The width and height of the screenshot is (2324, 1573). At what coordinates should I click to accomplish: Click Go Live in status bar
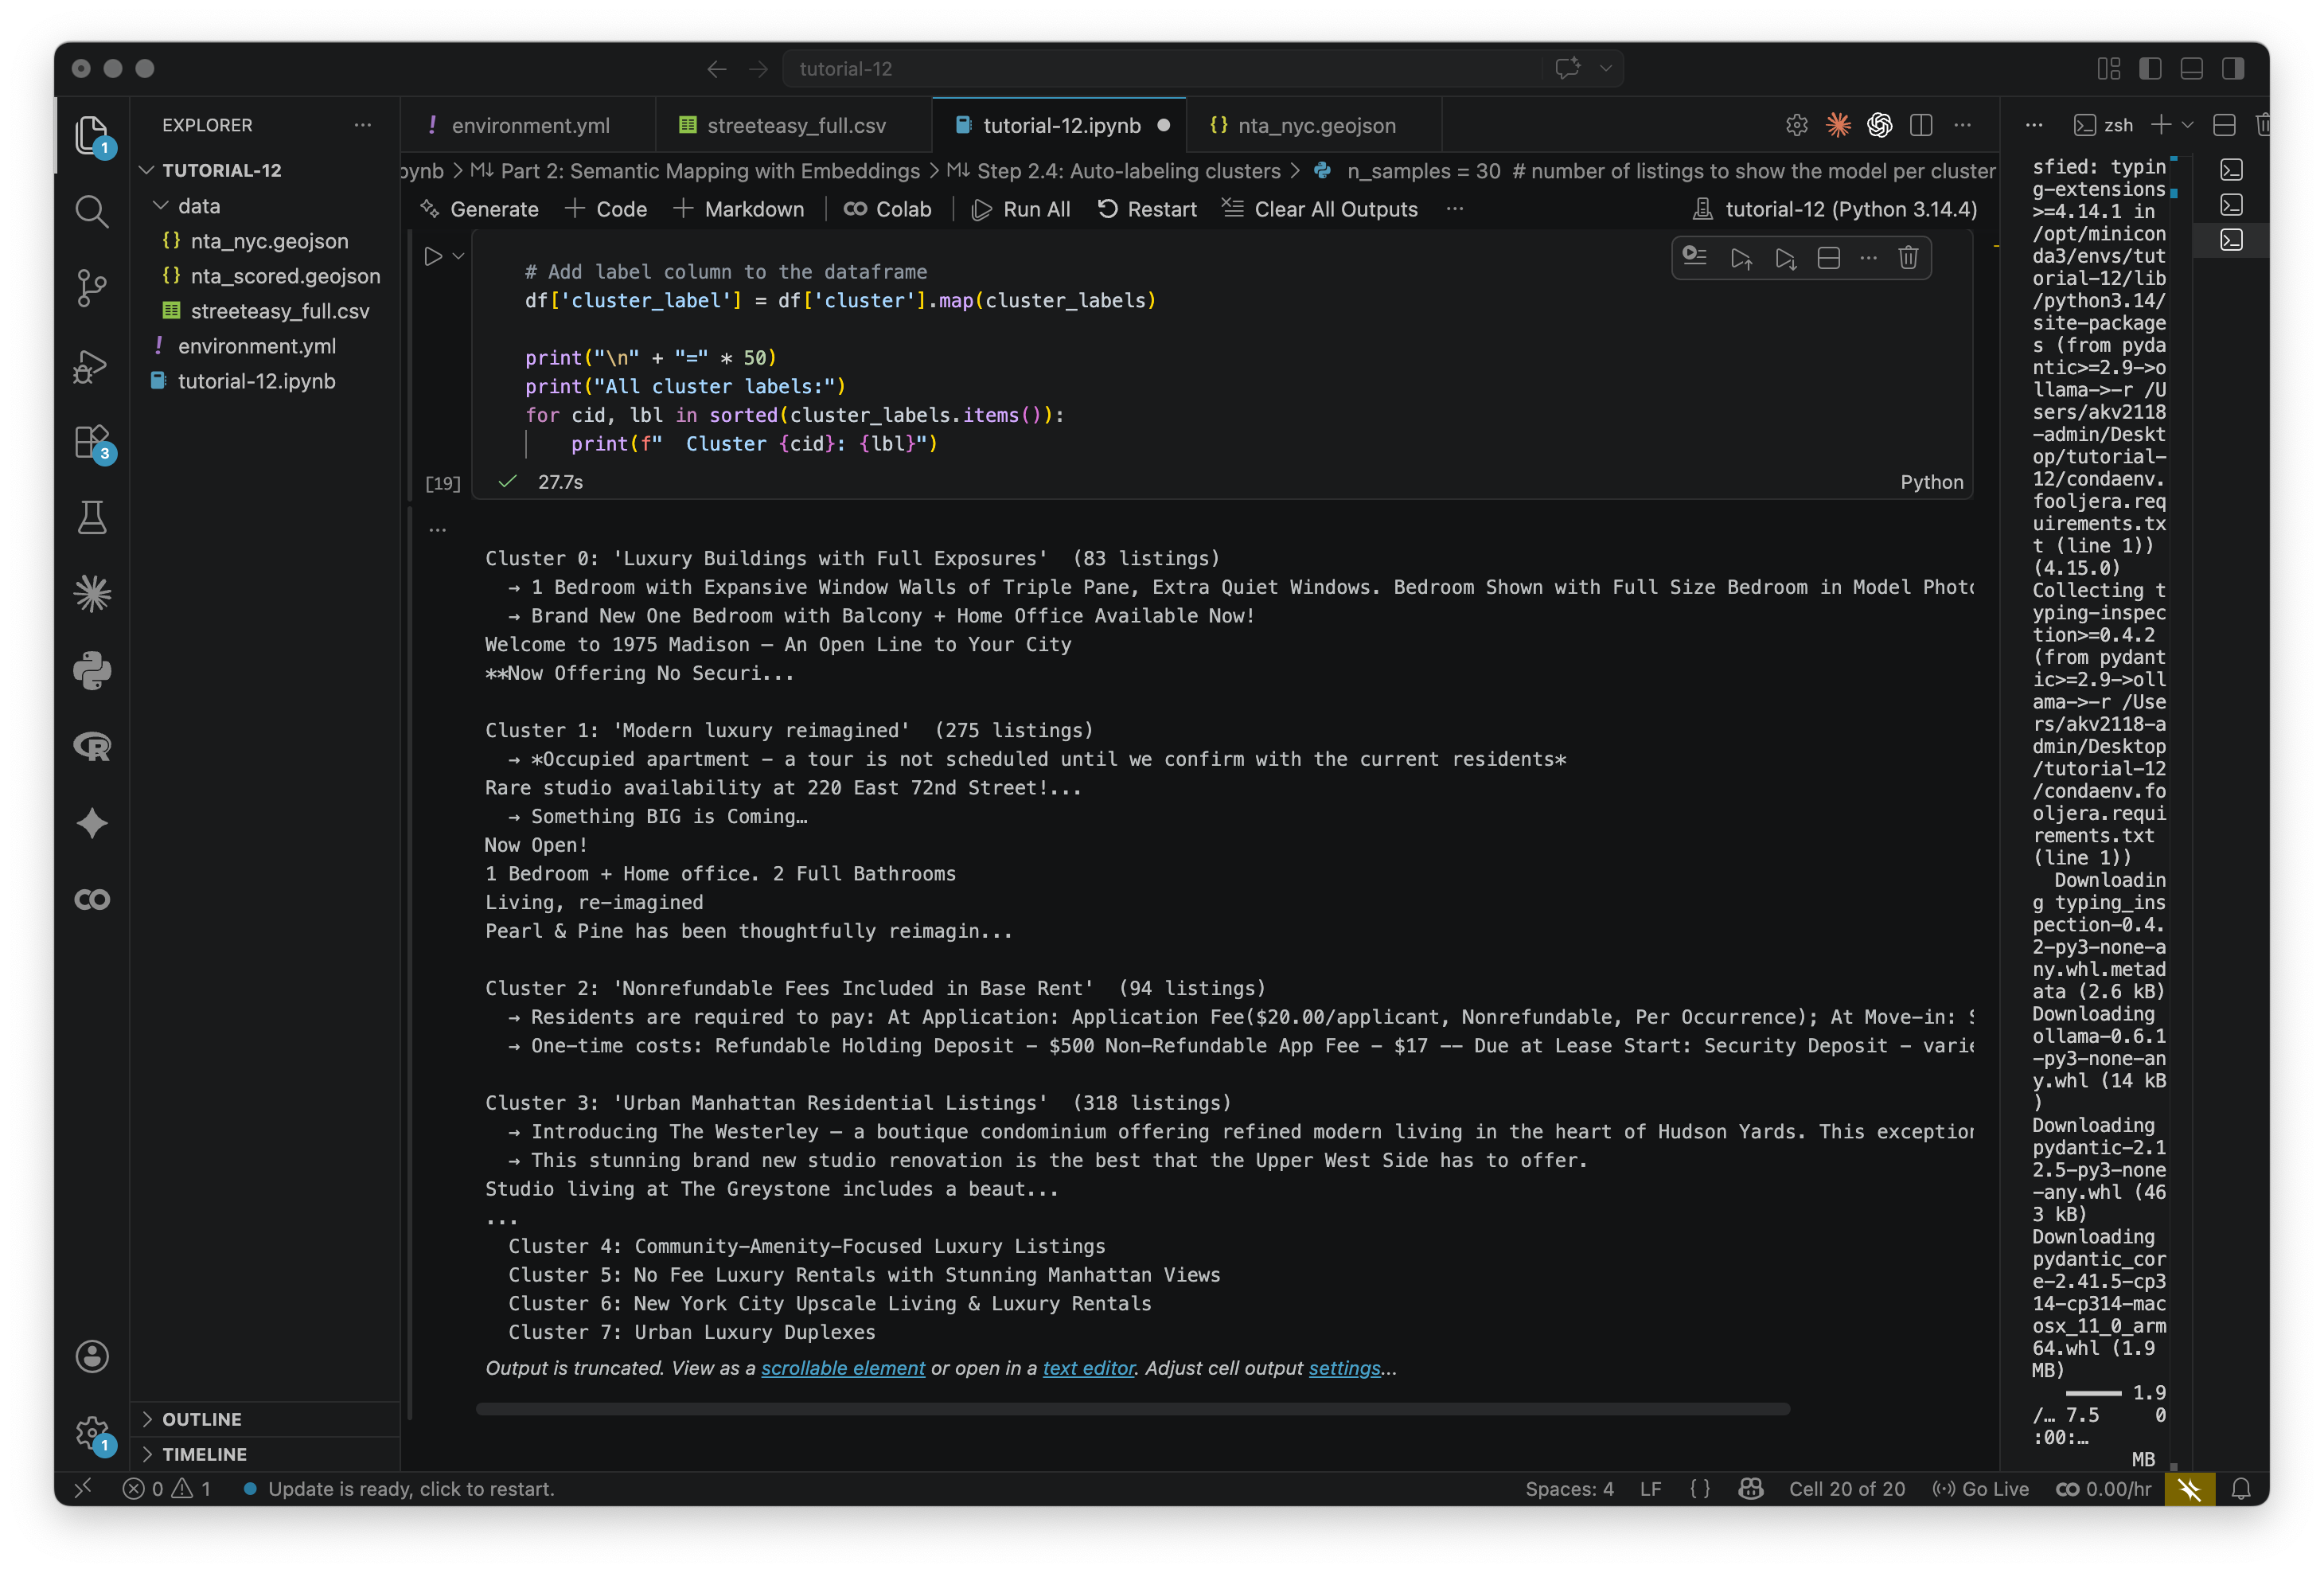click(1980, 1488)
